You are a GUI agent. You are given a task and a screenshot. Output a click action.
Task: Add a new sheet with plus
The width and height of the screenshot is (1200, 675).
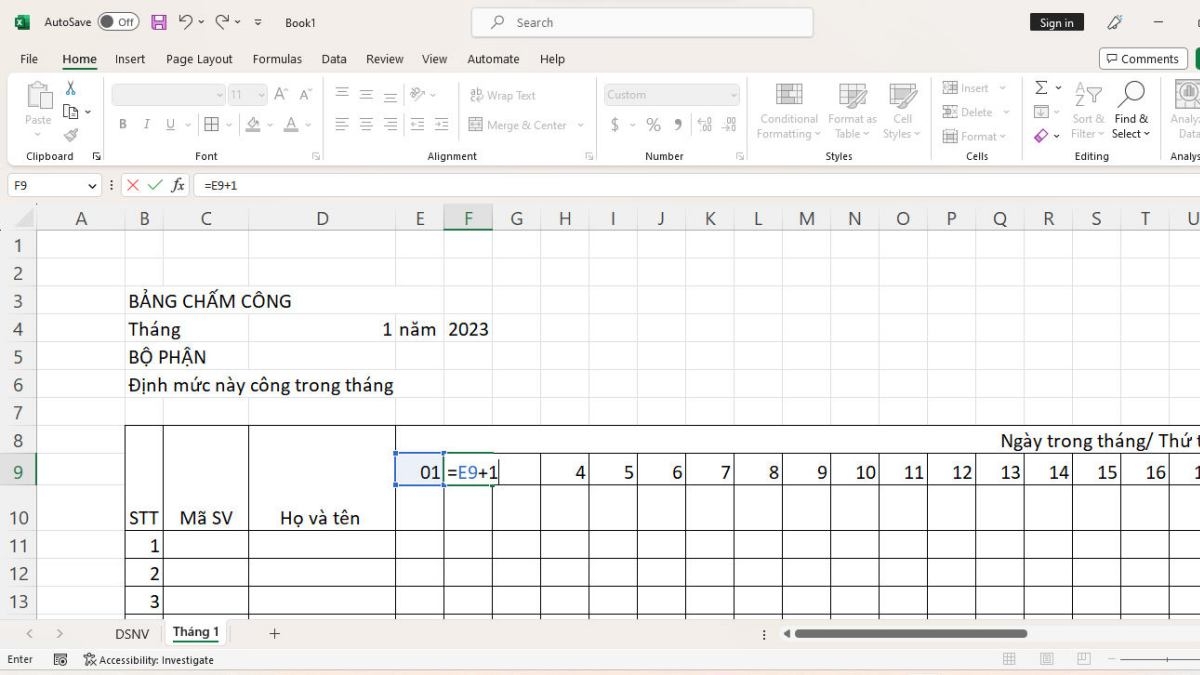pyautogui.click(x=274, y=633)
